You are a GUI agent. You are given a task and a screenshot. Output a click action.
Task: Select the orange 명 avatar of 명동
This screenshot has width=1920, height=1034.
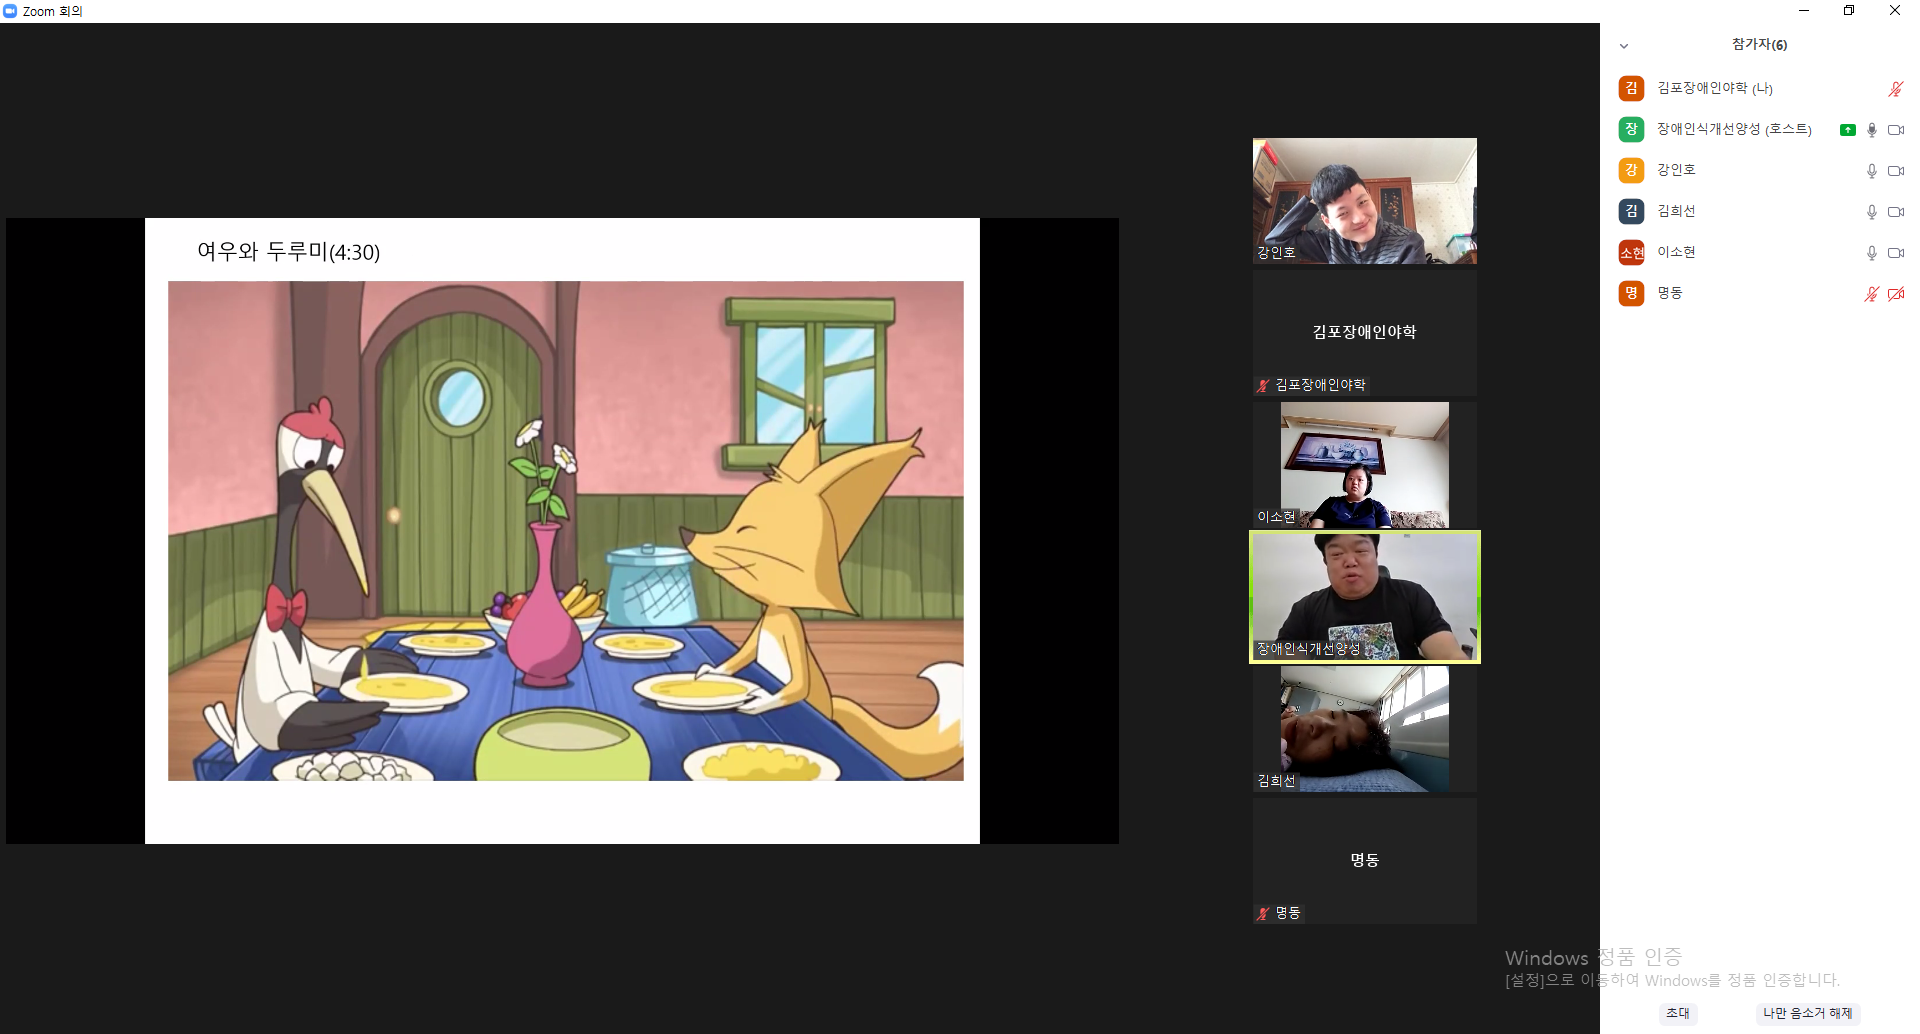1631,293
